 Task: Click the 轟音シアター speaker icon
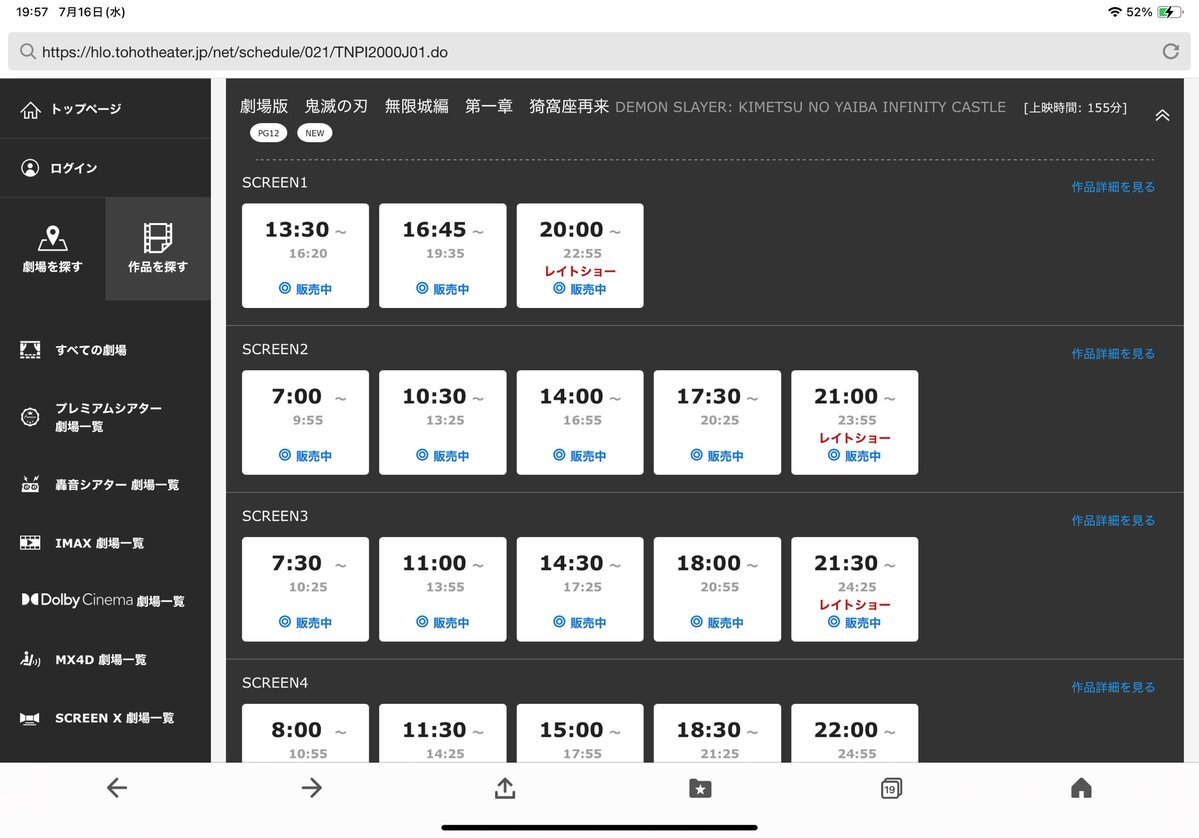[x=30, y=484]
